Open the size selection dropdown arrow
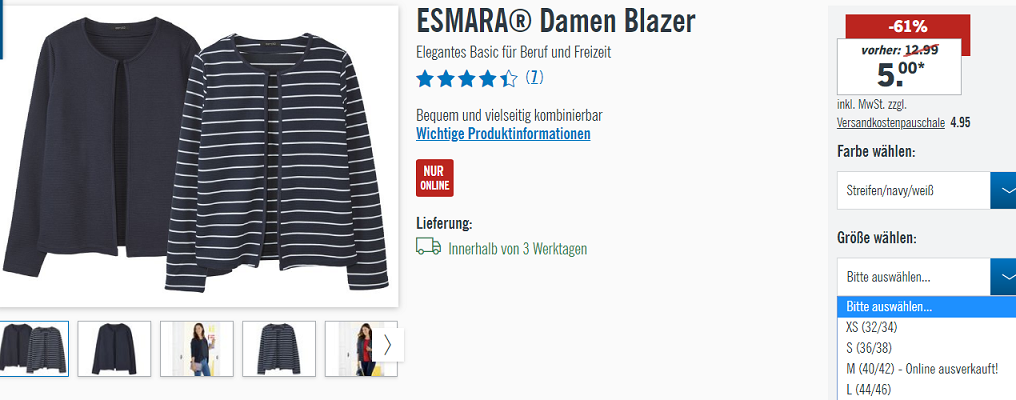Viewport: 1016px width, 400px height. 1004,277
